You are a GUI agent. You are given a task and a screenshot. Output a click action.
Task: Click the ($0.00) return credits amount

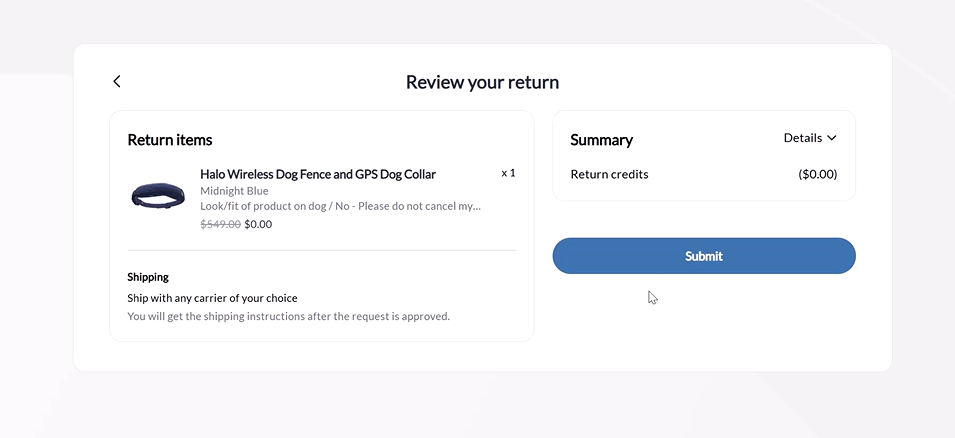coord(818,174)
